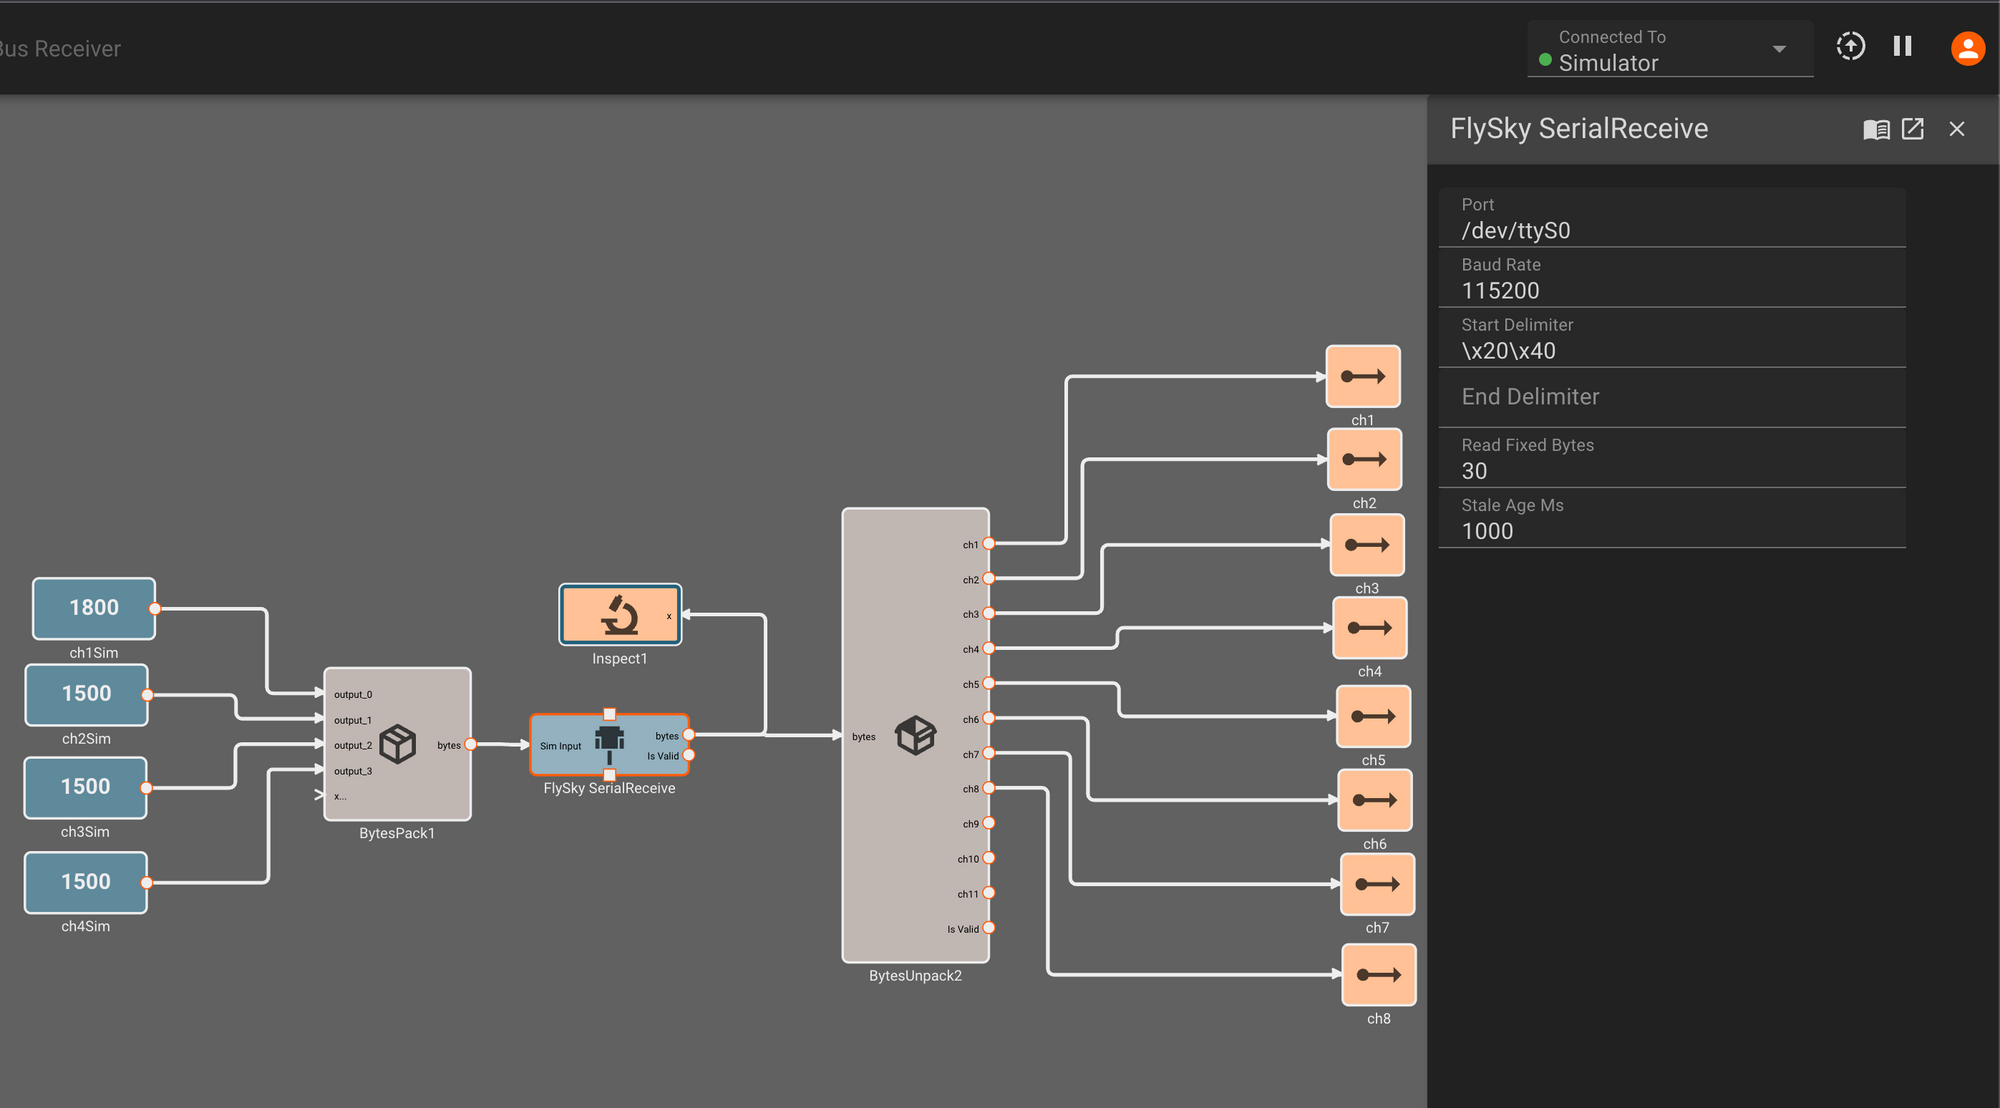Close the FlySky SerialReceive panel
Viewport: 2000px width, 1108px height.
click(1957, 129)
